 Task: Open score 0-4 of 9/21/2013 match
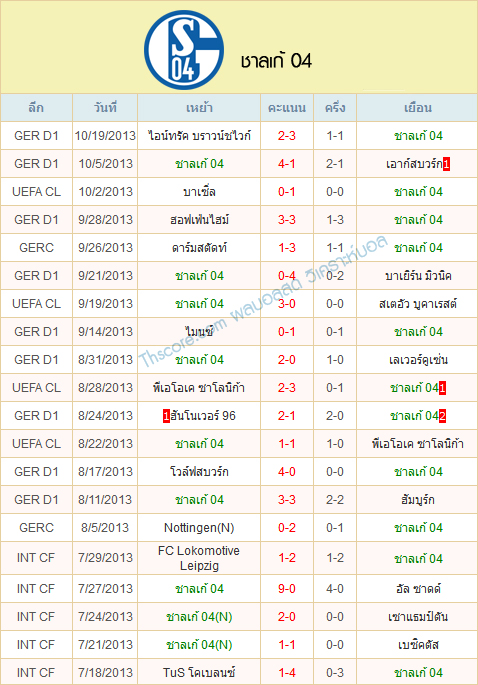(287, 276)
